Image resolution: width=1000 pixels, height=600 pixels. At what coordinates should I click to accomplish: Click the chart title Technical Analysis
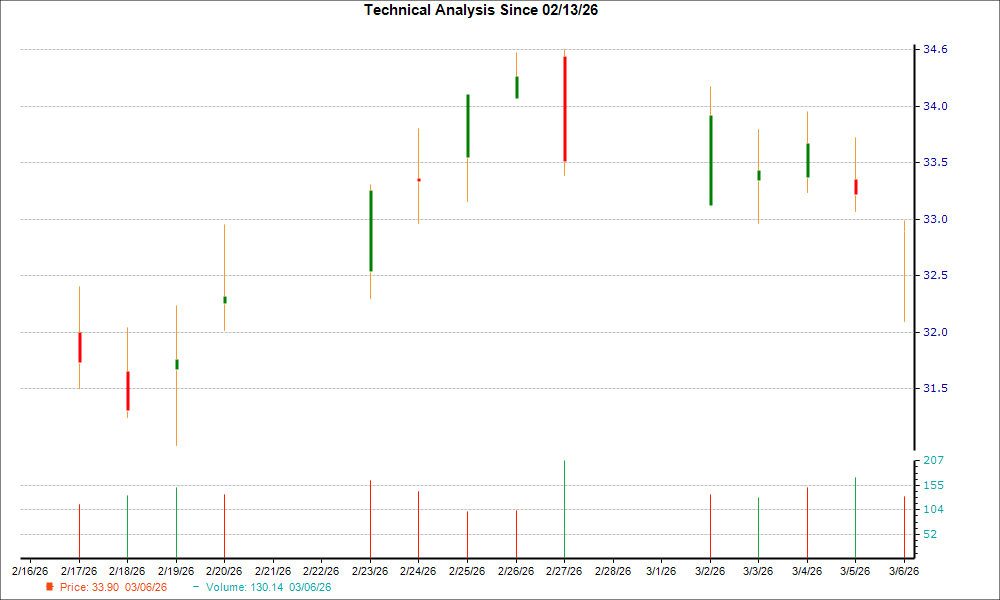click(x=487, y=10)
